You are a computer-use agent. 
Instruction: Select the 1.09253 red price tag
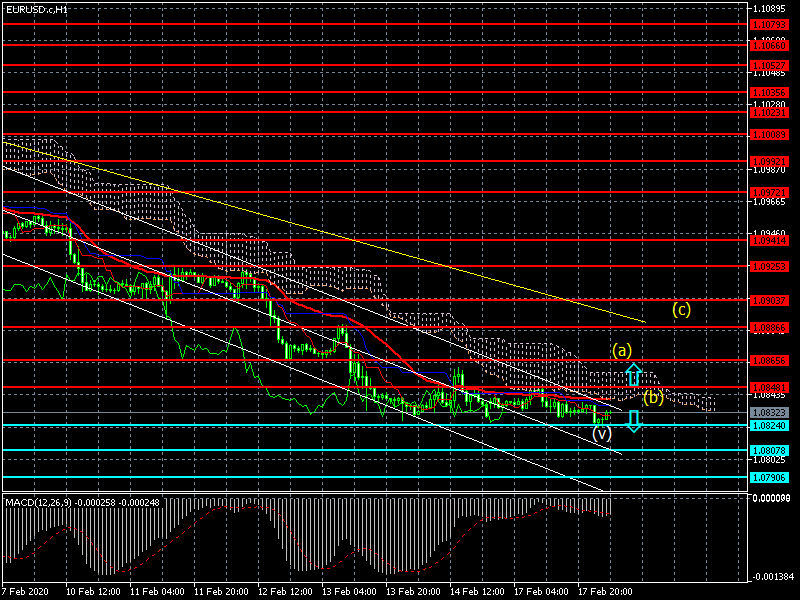coord(770,266)
